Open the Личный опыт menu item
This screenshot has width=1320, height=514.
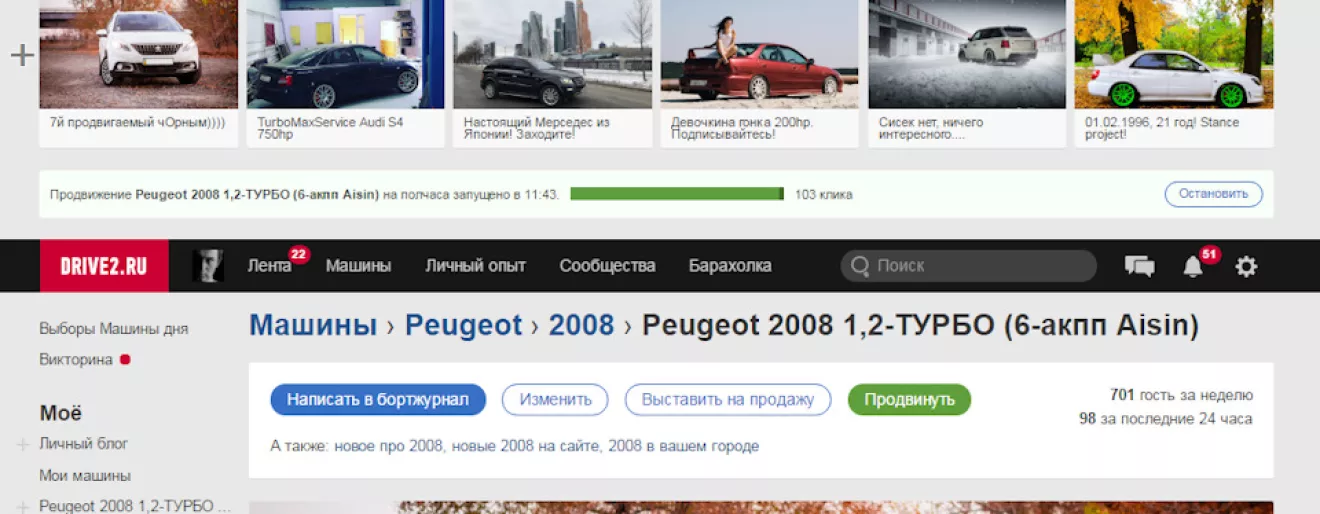click(x=475, y=266)
